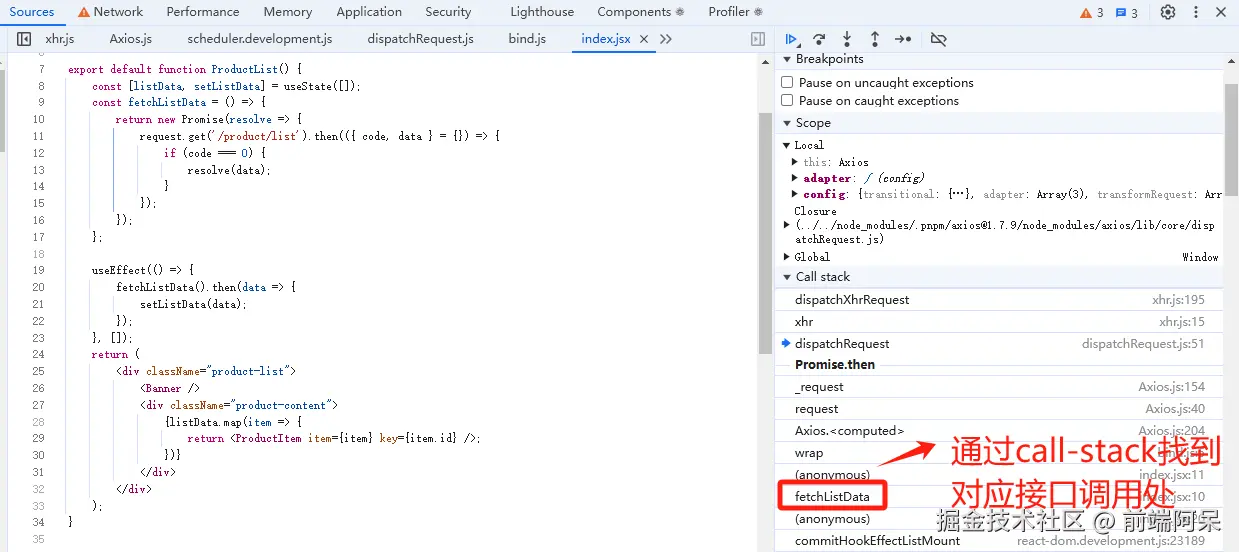Hide the debugger sidebar pane
1239x552 pixels.
pos(758,39)
